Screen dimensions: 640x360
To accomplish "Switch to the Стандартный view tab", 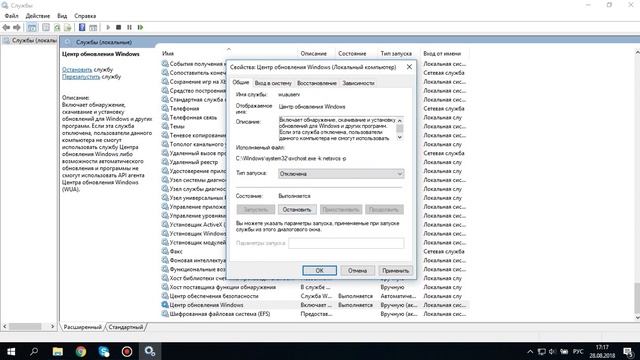I will [126, 327].
